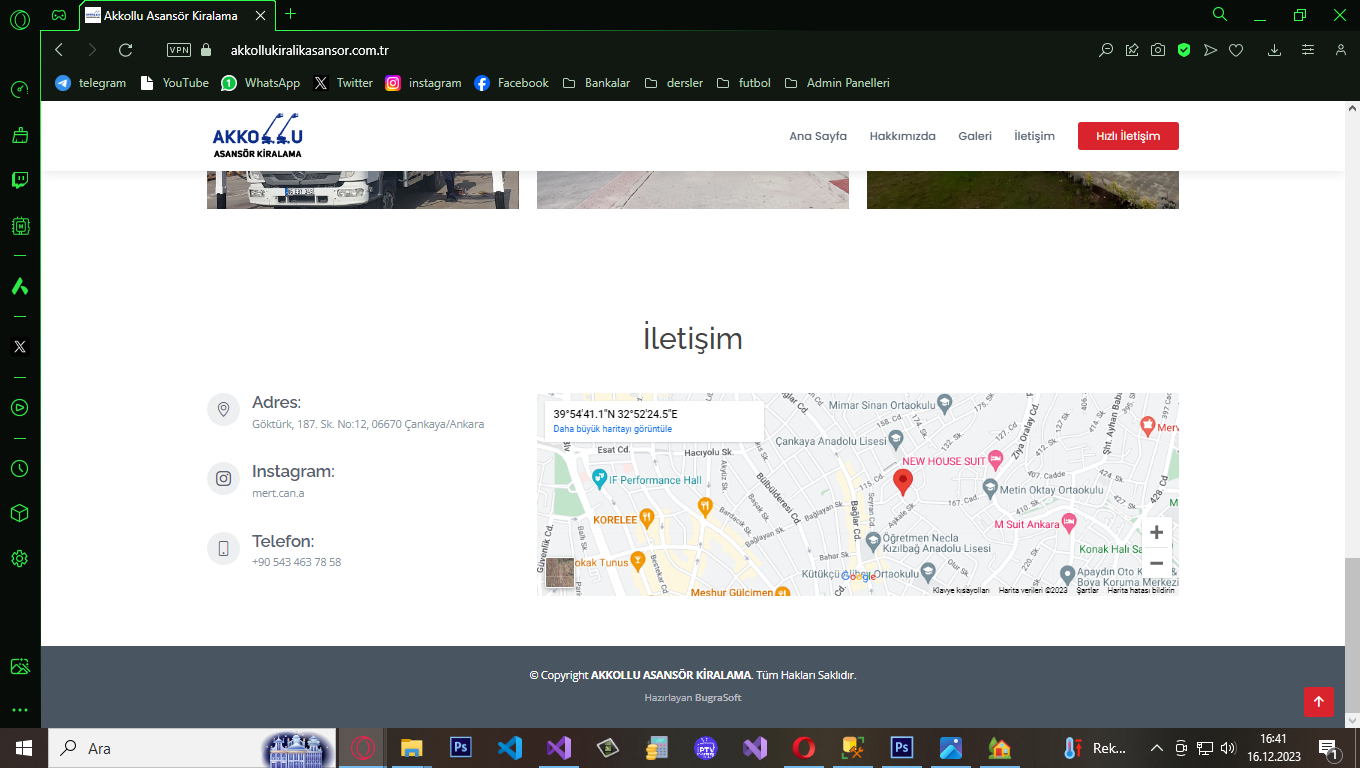This screenshot has height=768, width=1360.
Task: Open sidebar settings gear icon
Action: pyautogui.click(x=19, y=558)
